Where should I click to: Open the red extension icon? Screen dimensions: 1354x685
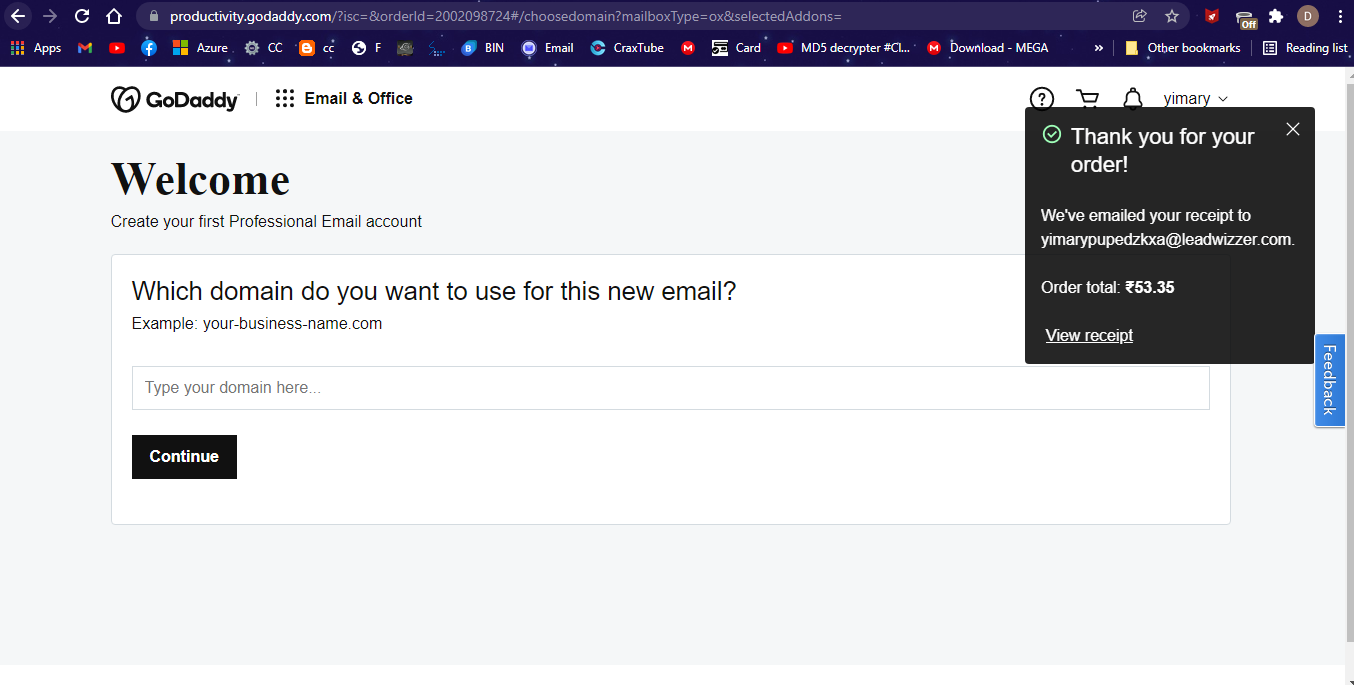(x=1212, y=16)
